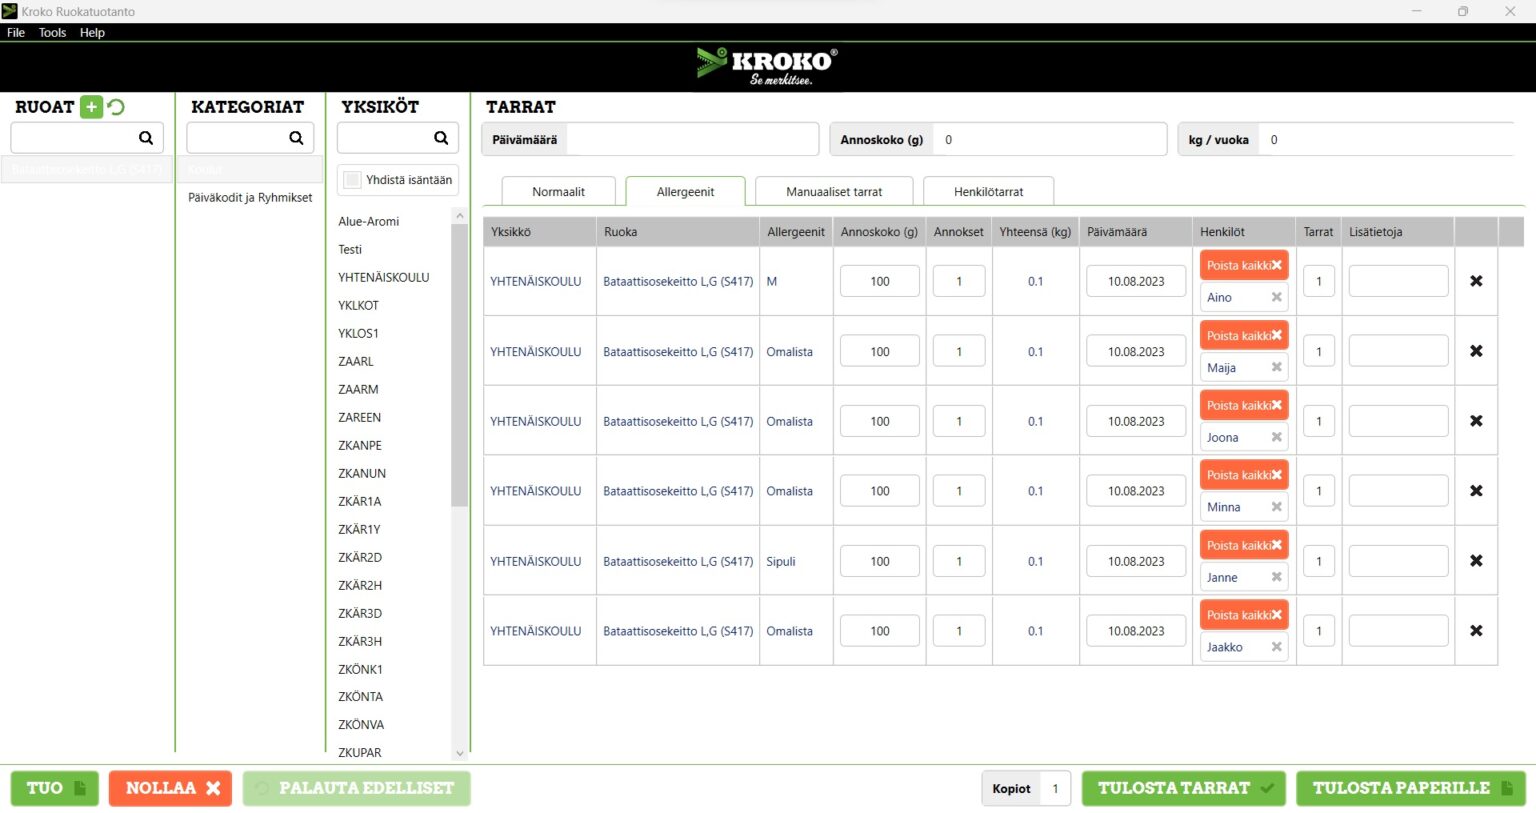The width and height of the screenshot is (1536, 813).
Task: Switch to the Normaalit tab
Action: [x=558, y=192]
